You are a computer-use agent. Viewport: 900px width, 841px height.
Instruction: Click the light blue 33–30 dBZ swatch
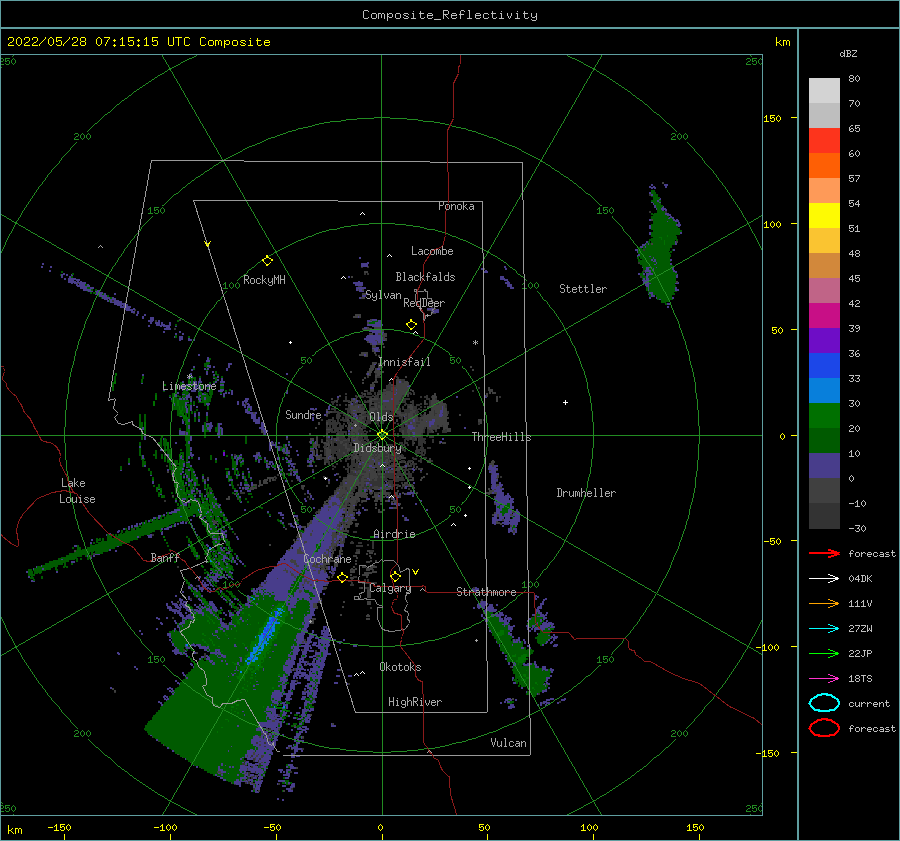(x=824, y=390)
